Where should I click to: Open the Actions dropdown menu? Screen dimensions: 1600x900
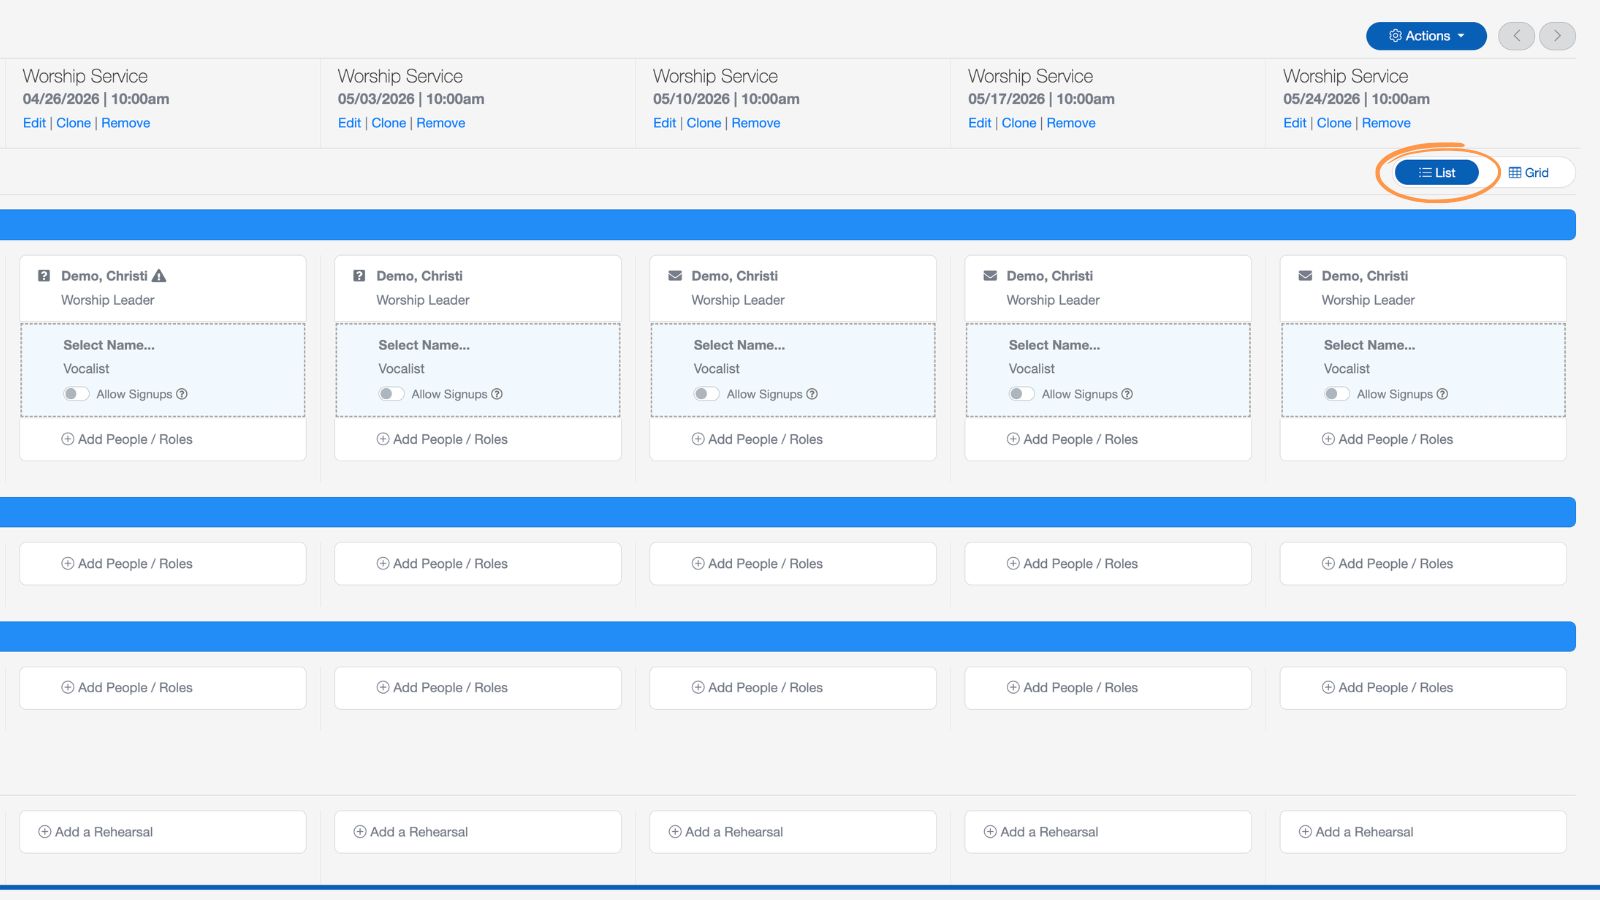coord(1426,36)
